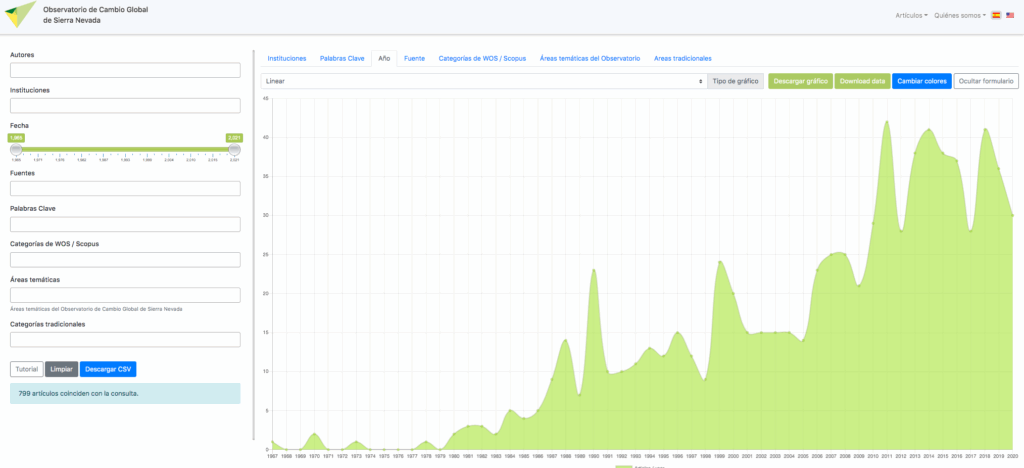Click Cambiar colores to change chart colors

pyautogui.click(x=921, y=81)
